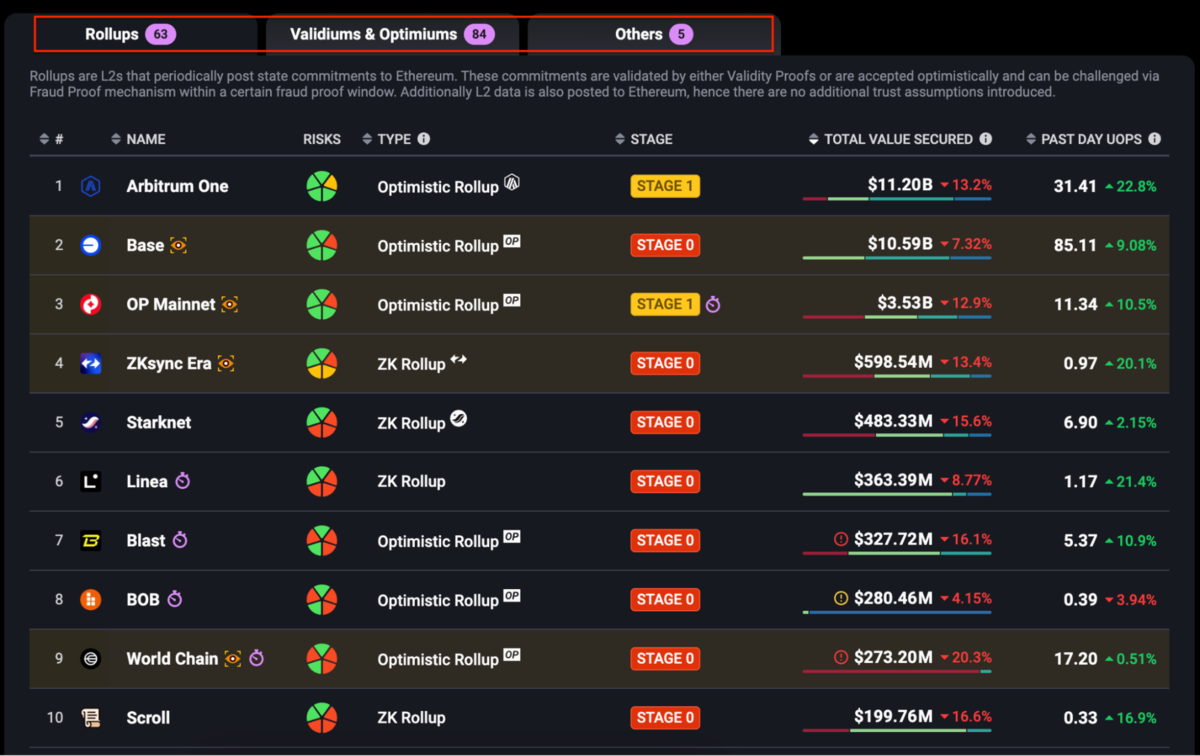Click the OP stack badge in the Blast row
The height and width of the screenshot is (756, 1200).
tap(512, 536)
